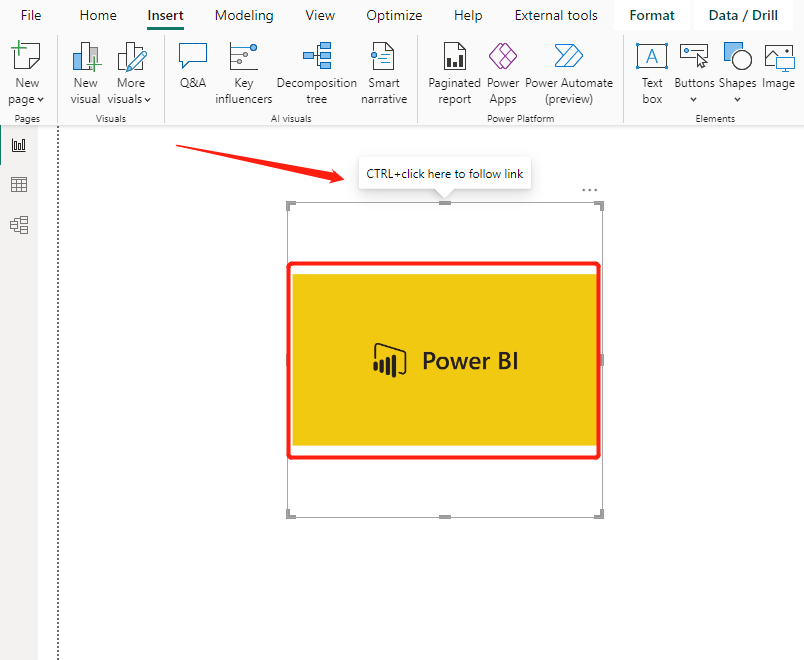Expand the Shapes dropdown chevron
The height and width of the screenshot is (660, 804).
point(737,99)
